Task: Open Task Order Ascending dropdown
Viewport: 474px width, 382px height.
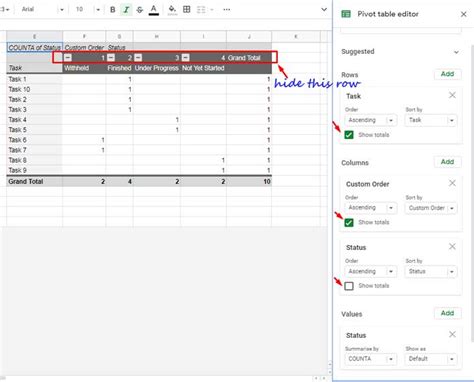Action: point(371,120)
